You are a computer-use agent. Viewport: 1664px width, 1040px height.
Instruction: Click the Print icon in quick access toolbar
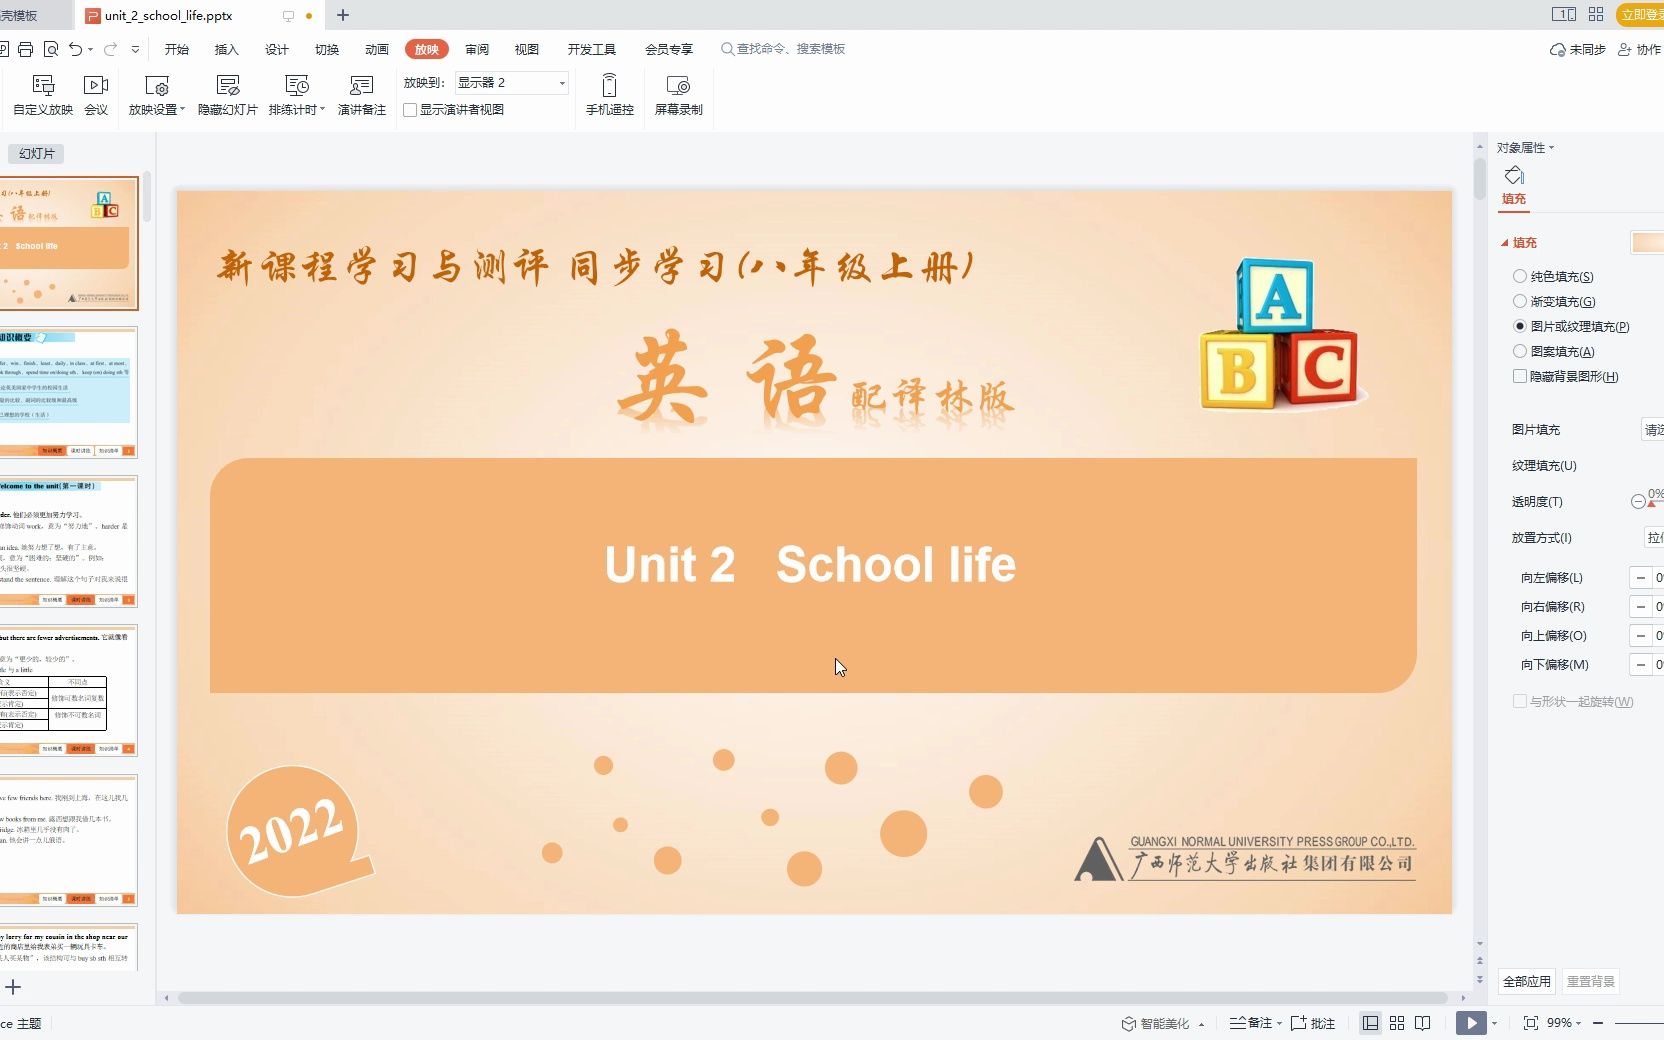[26, 49]
